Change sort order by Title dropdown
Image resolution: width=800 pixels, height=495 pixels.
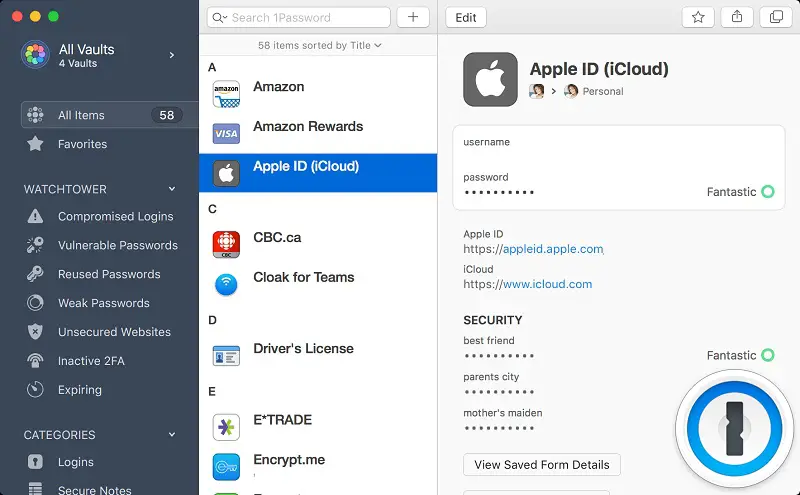tap(320, 45)
